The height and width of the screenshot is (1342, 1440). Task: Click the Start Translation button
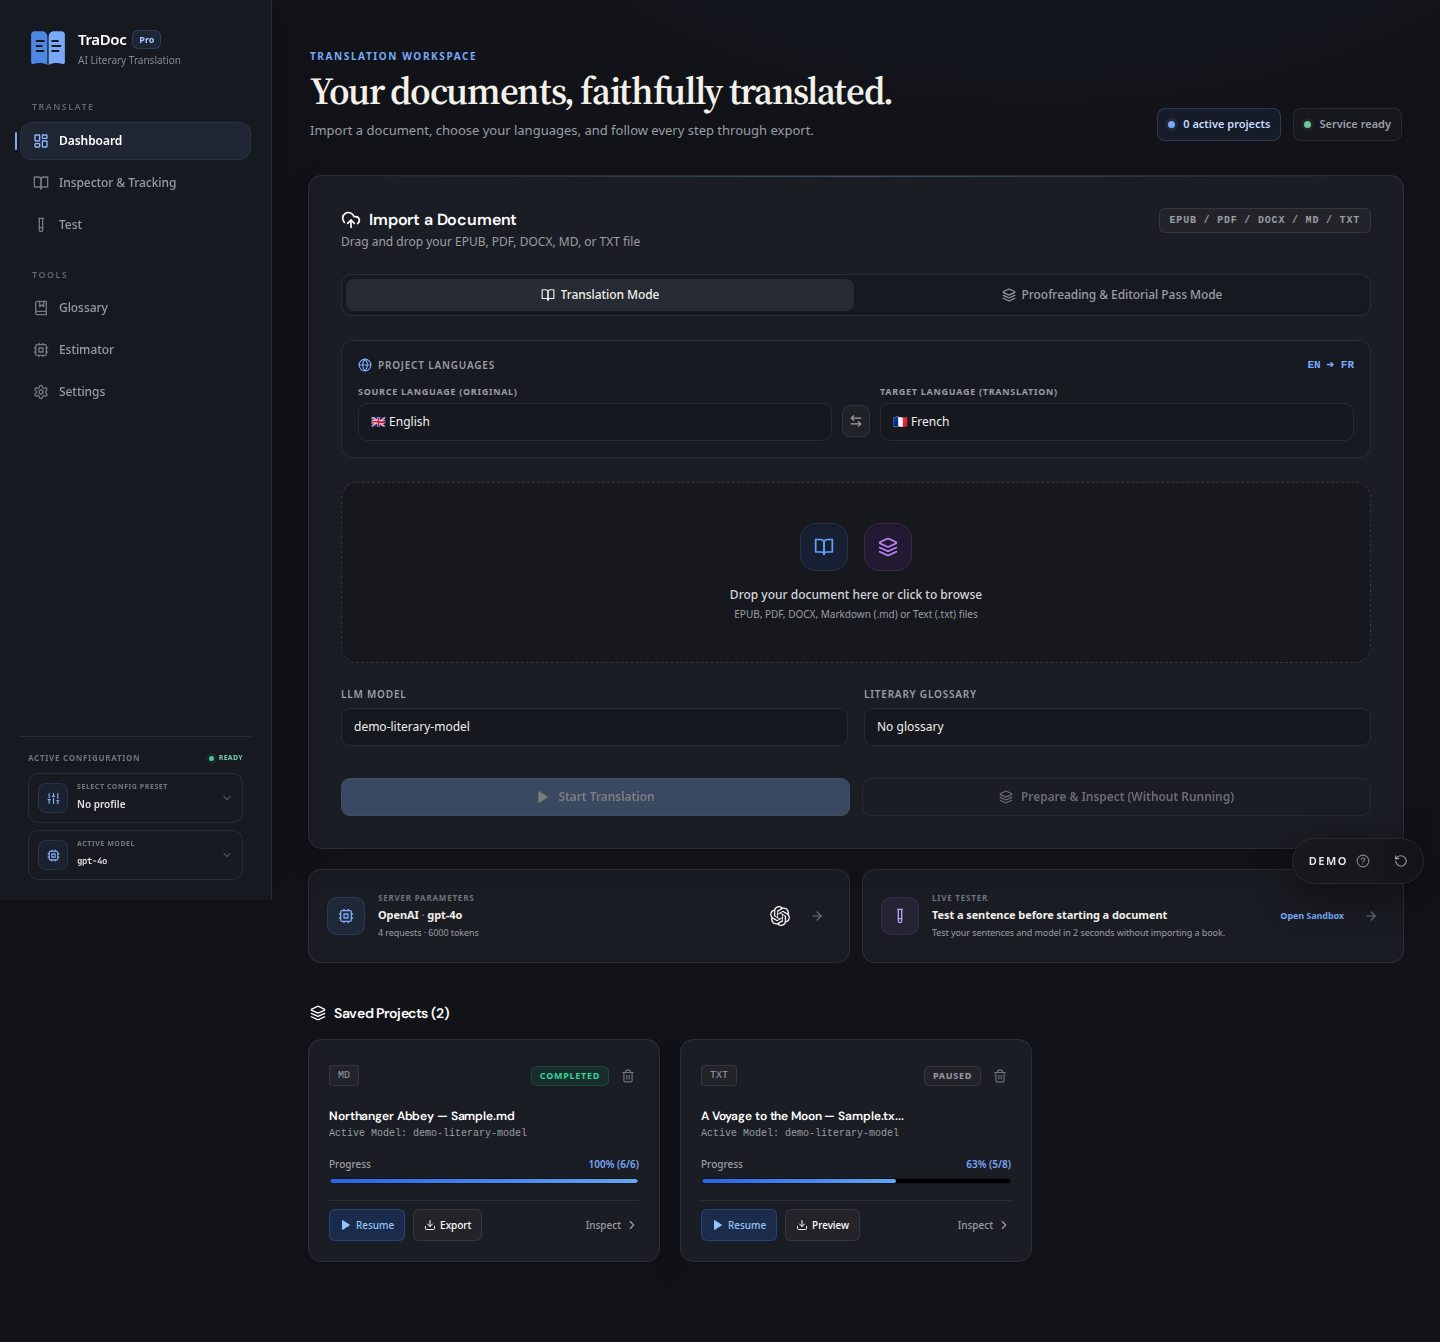[x=595, y=797]
